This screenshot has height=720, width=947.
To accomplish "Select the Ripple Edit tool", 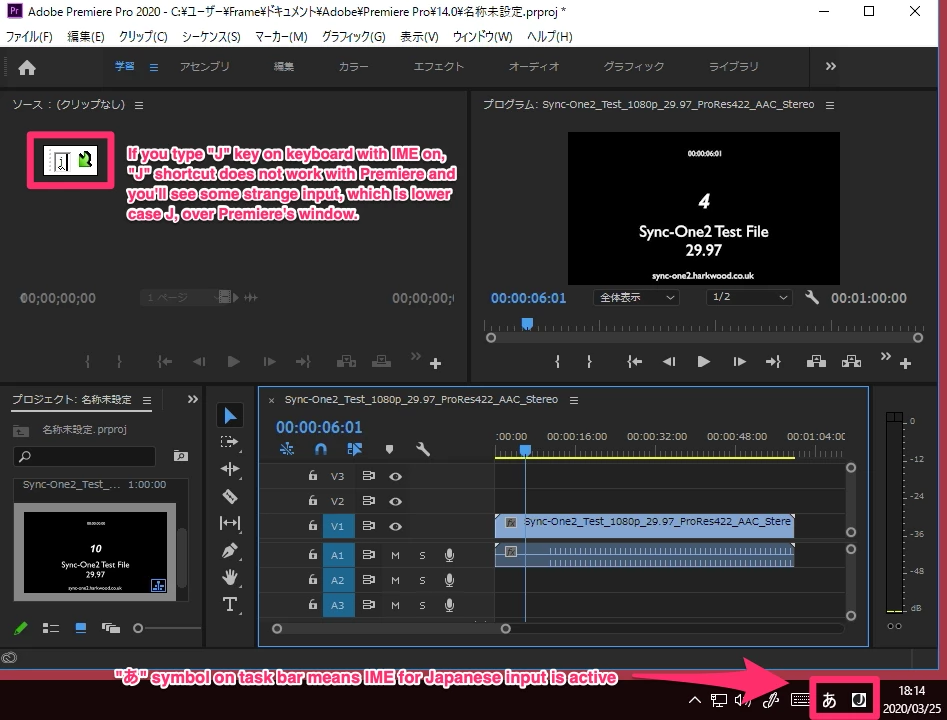I will [230, 469].
